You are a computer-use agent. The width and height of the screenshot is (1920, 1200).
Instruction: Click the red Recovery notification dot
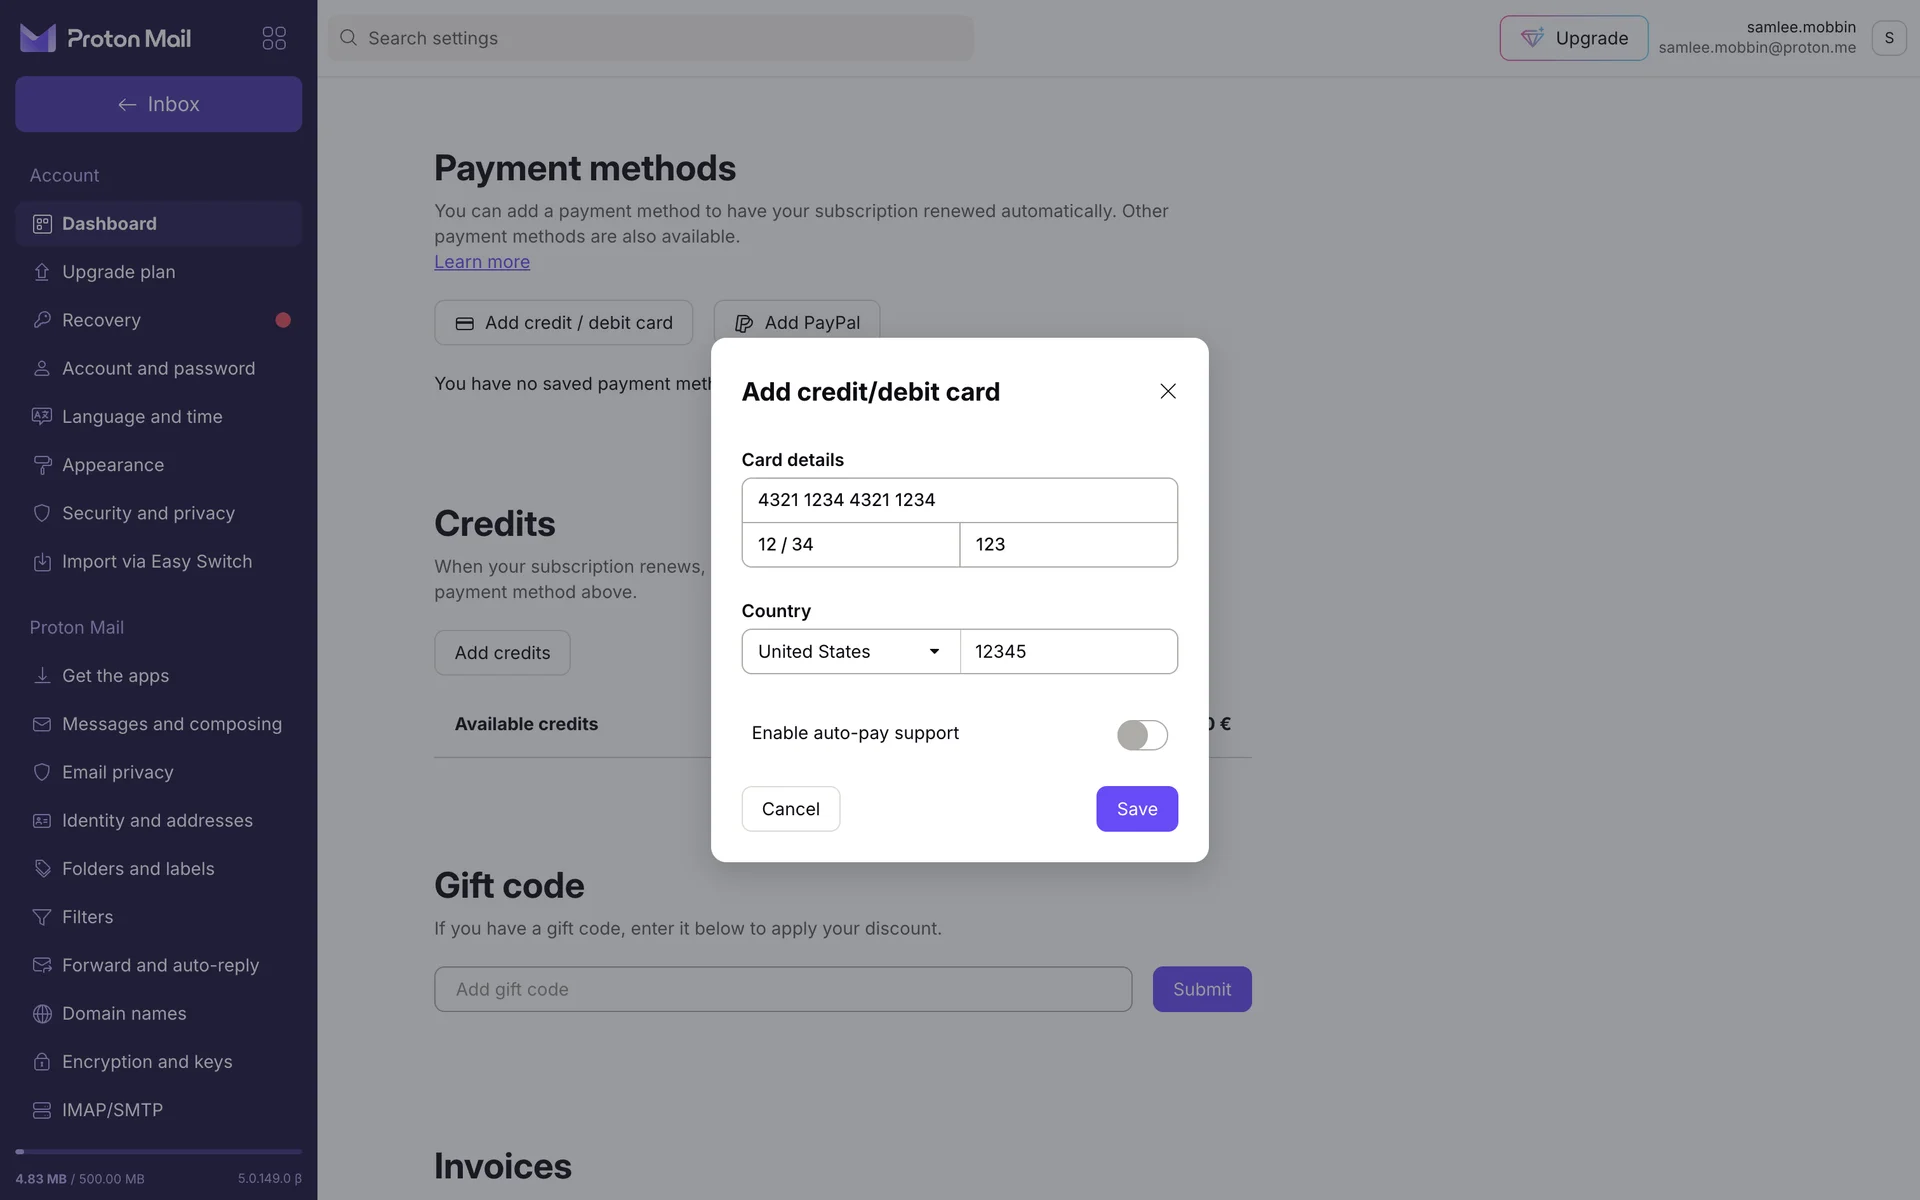point(283,320)
